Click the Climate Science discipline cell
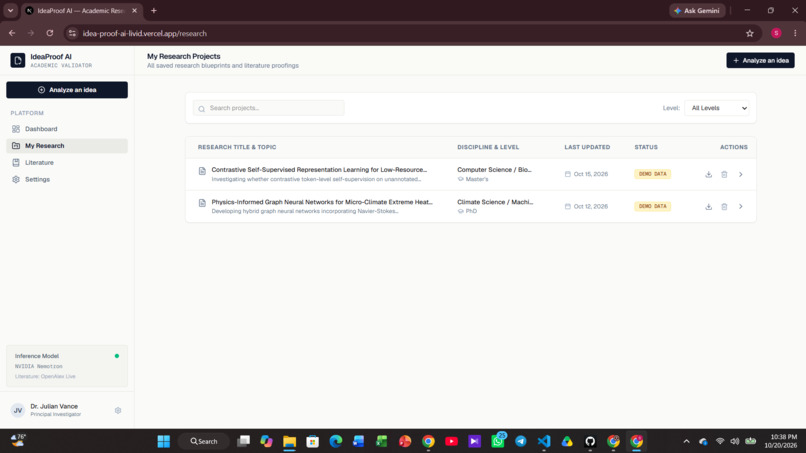Viewport: 806px width, 453px height. pos(495,202)
